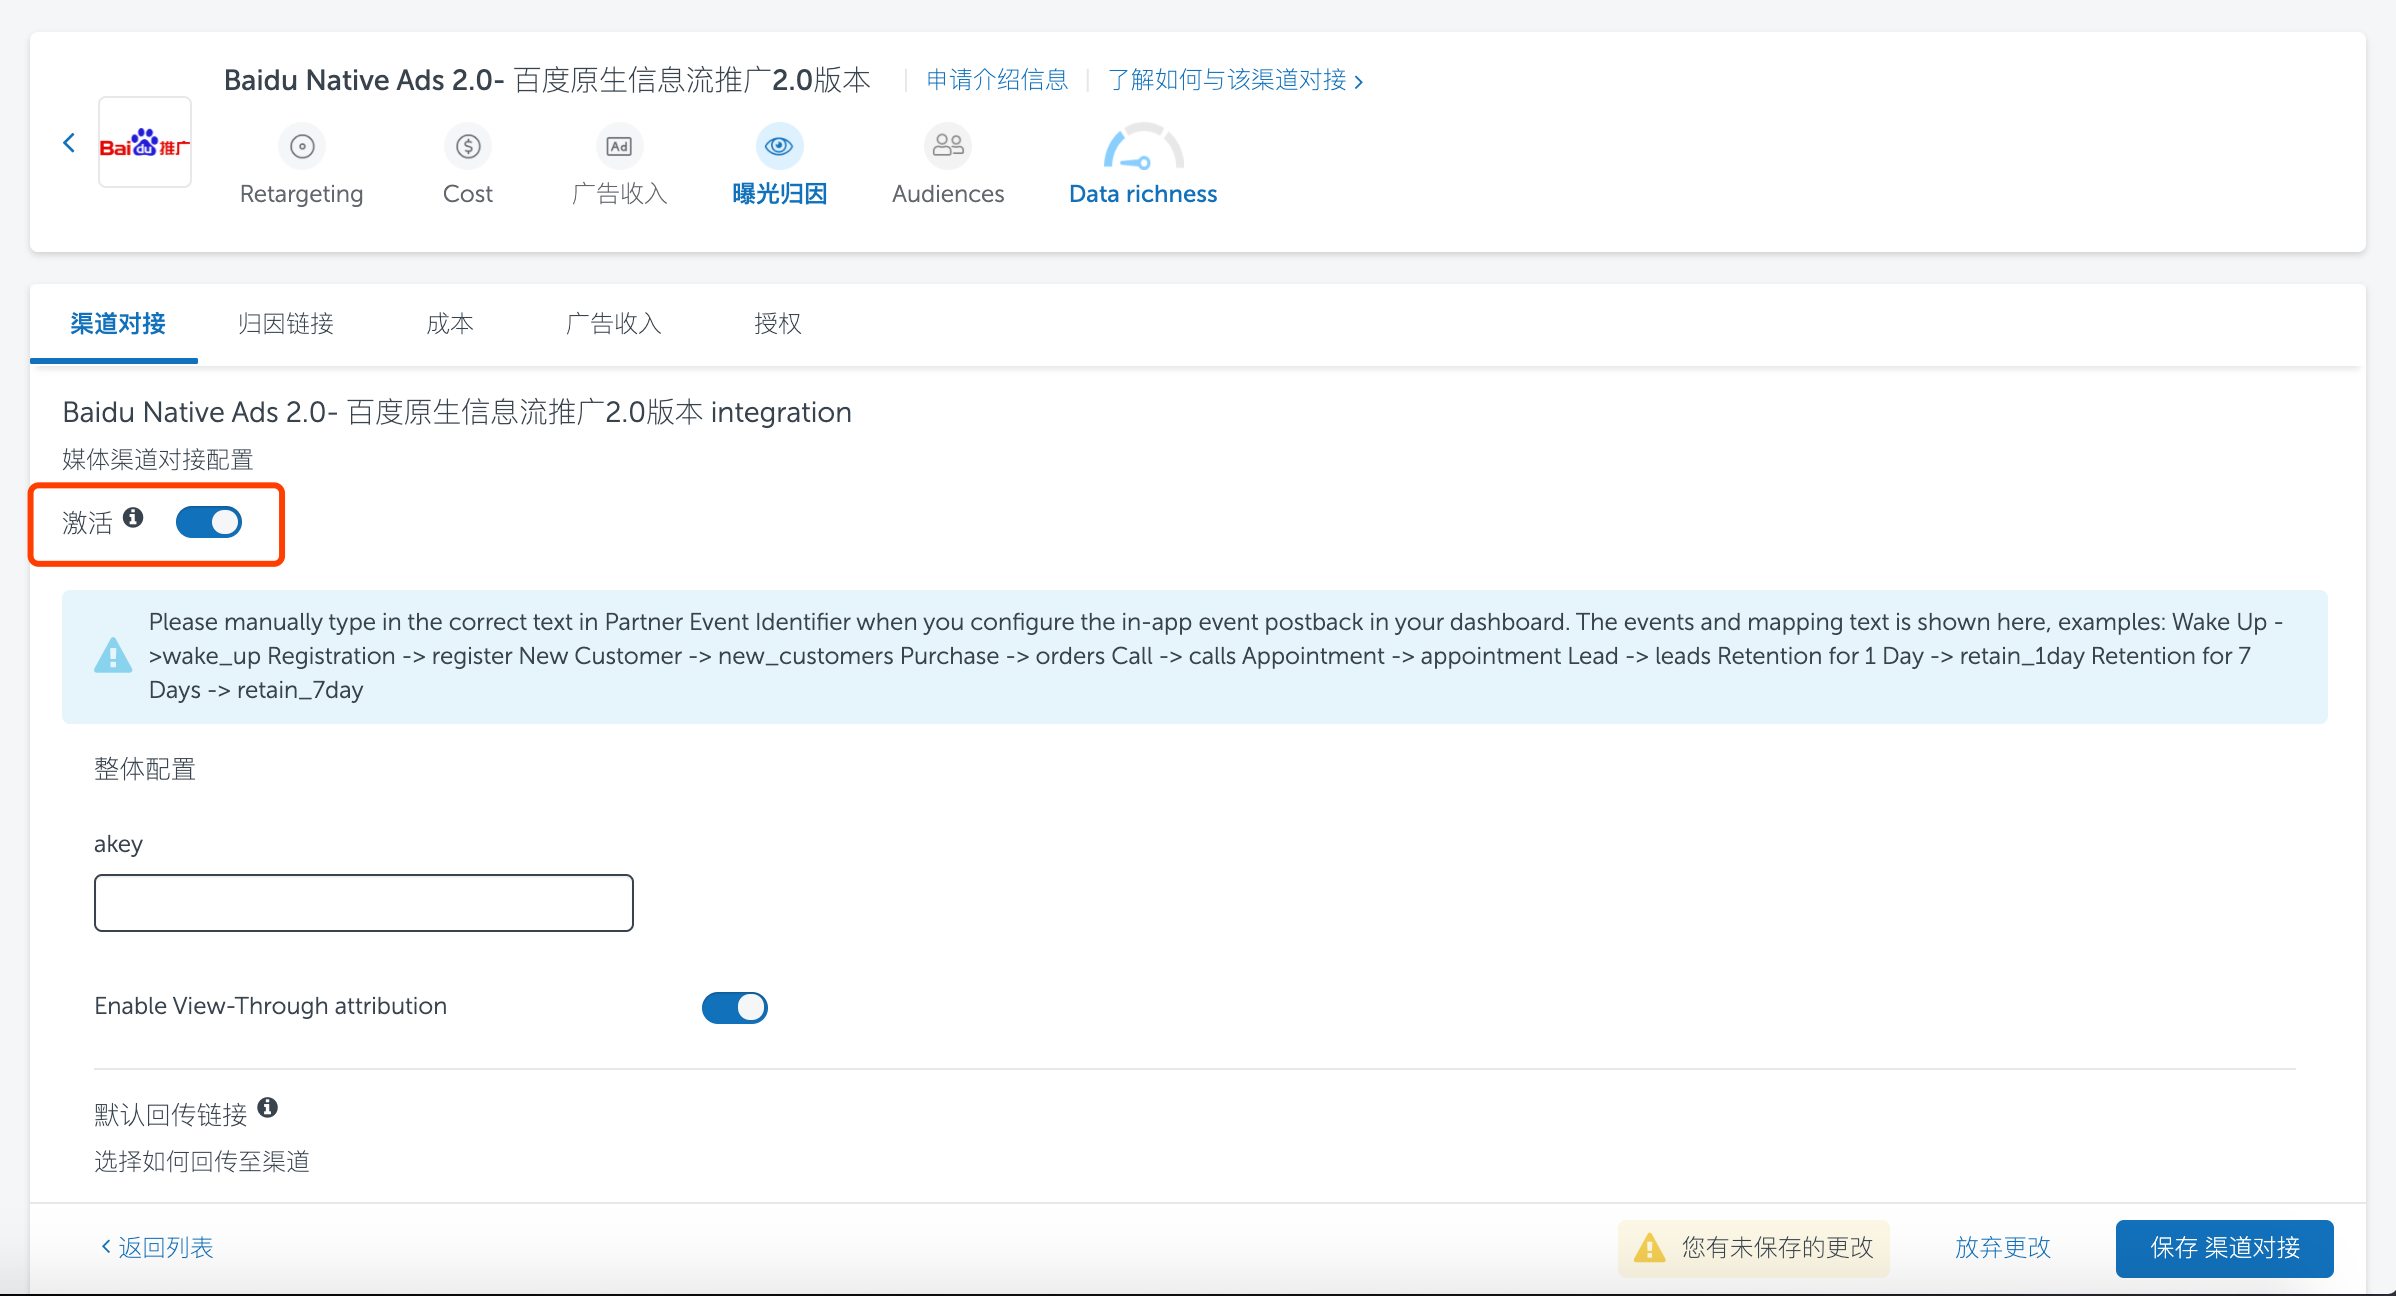Click the info icon next to 默认回传链接

(x=267, y=1107)
